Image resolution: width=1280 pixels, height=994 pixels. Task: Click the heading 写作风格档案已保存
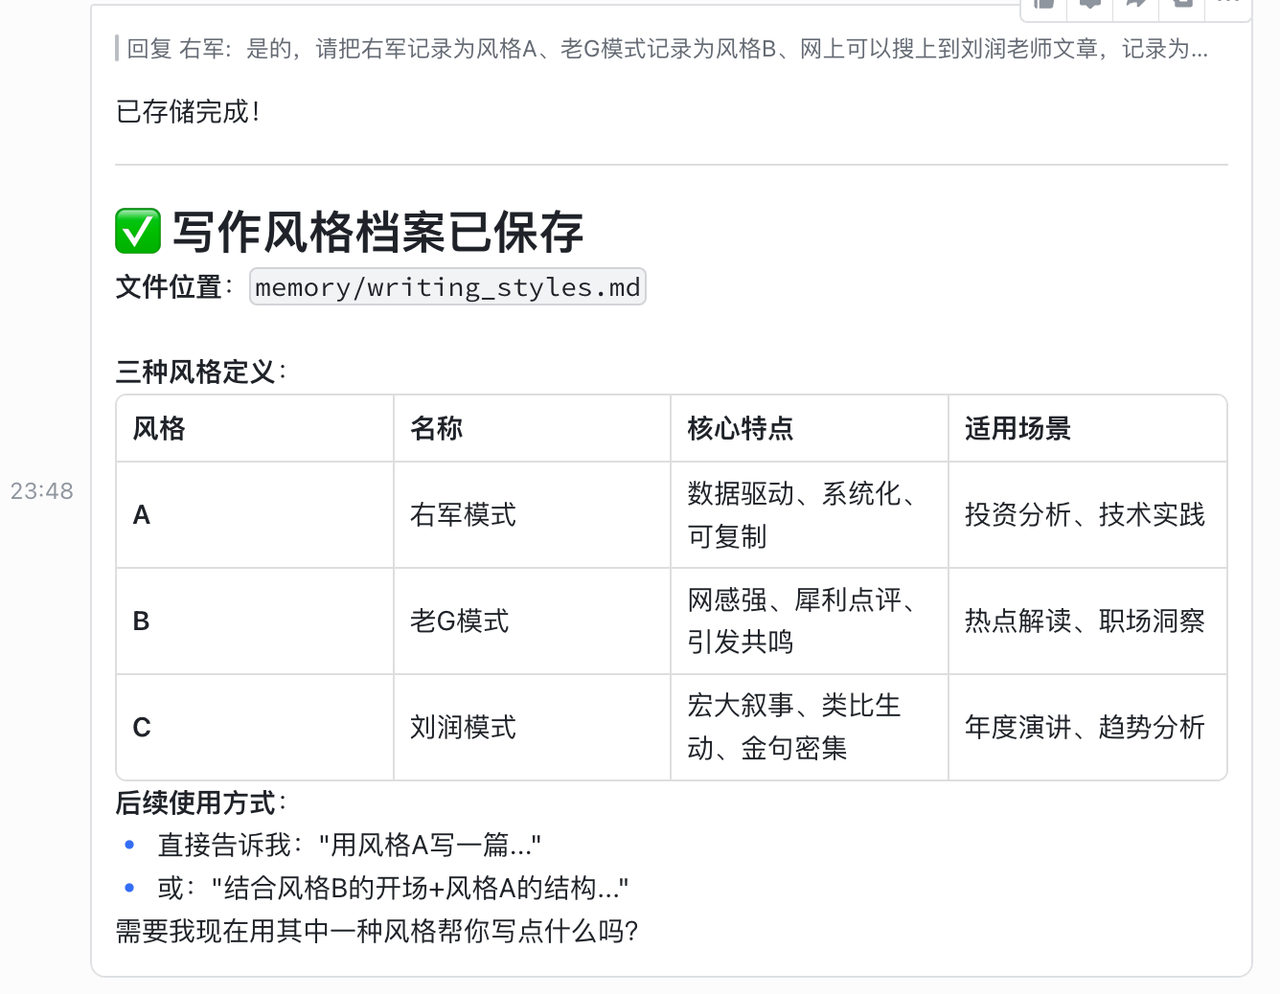coord(378,232)
